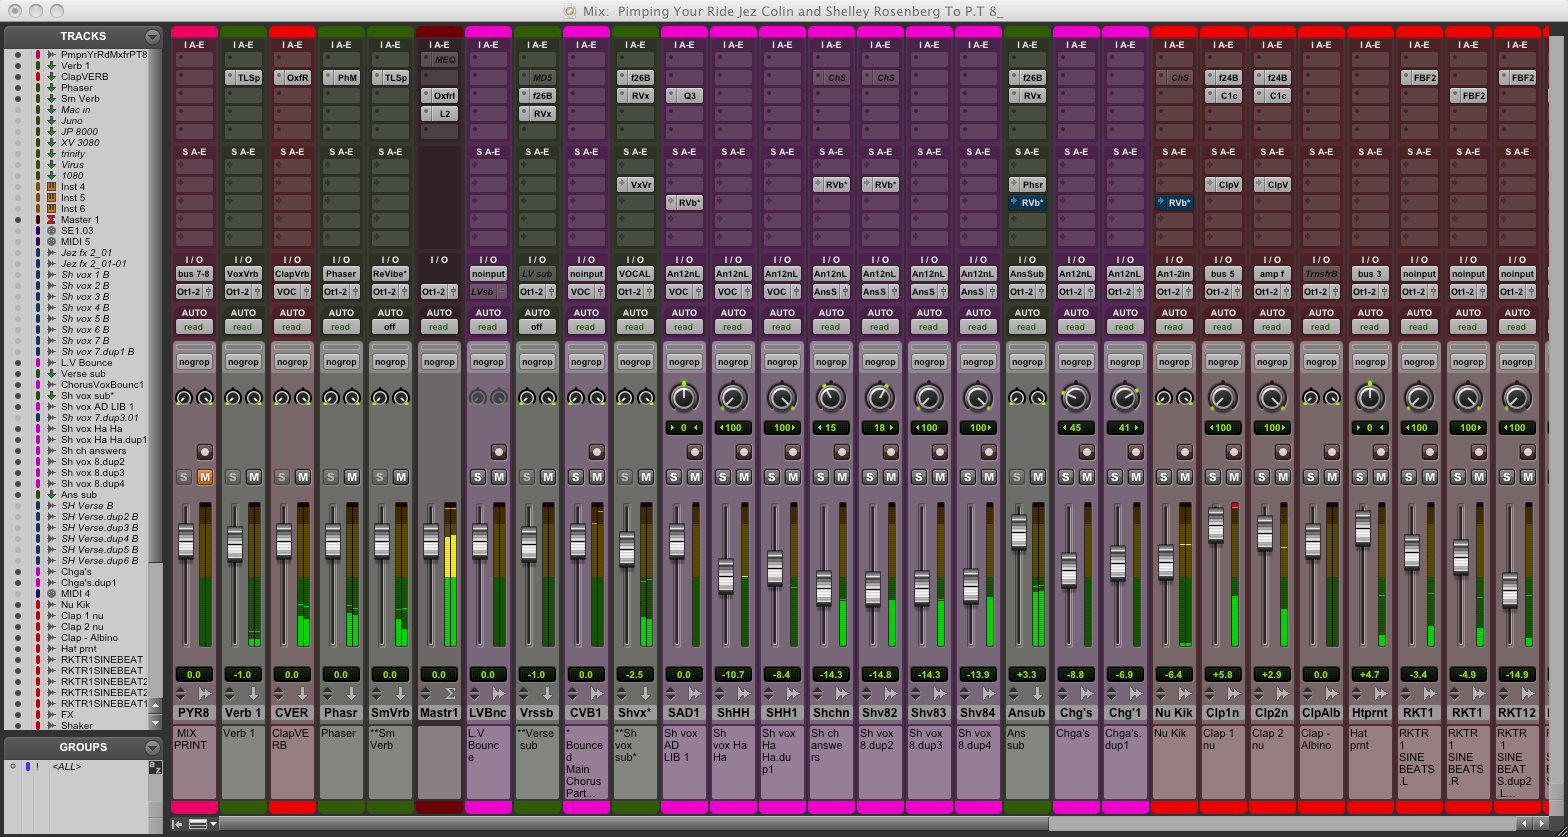Click the Master 1 track type icon in Tracks list
The image size is (1568, 837).
coord(51,220)
